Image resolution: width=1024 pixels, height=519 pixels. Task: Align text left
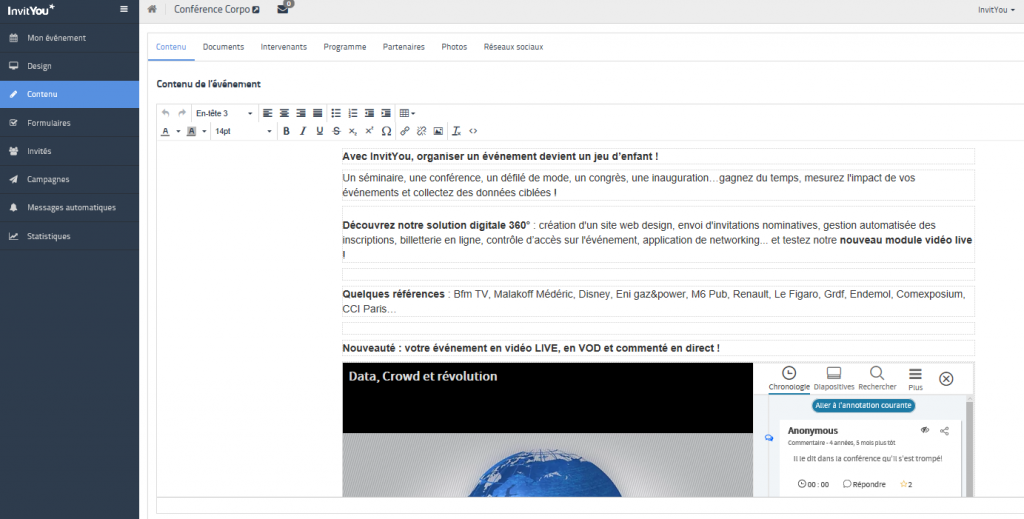267,113
